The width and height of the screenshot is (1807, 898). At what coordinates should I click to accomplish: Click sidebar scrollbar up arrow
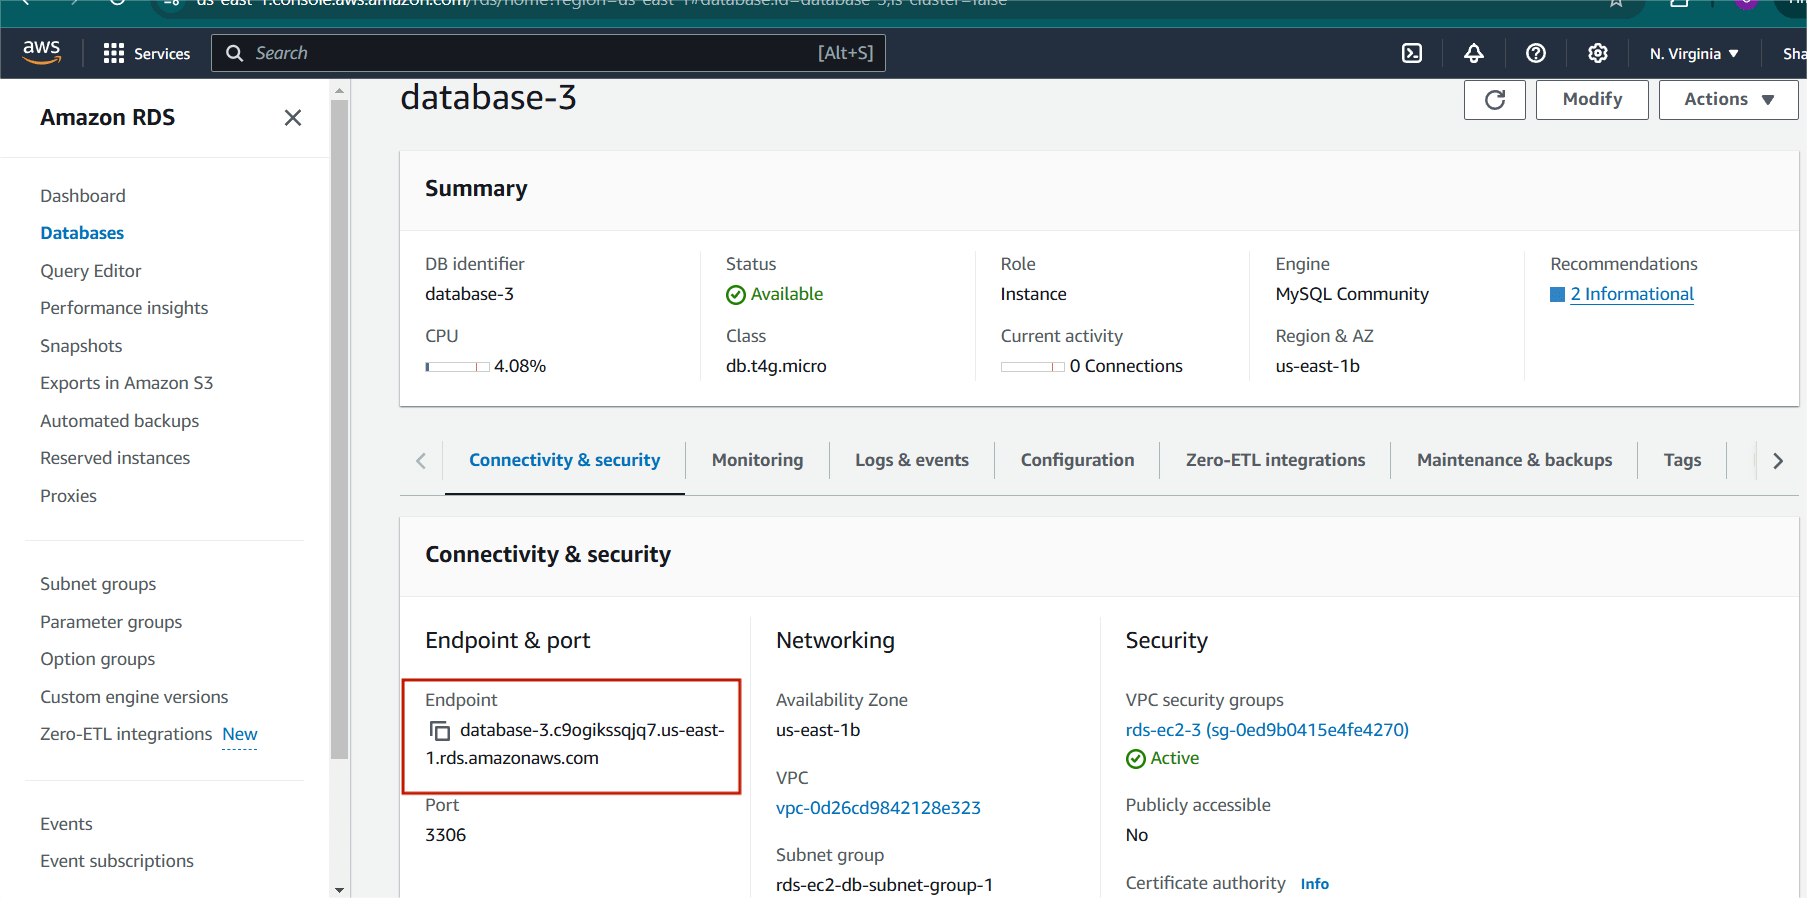(339, 90)
